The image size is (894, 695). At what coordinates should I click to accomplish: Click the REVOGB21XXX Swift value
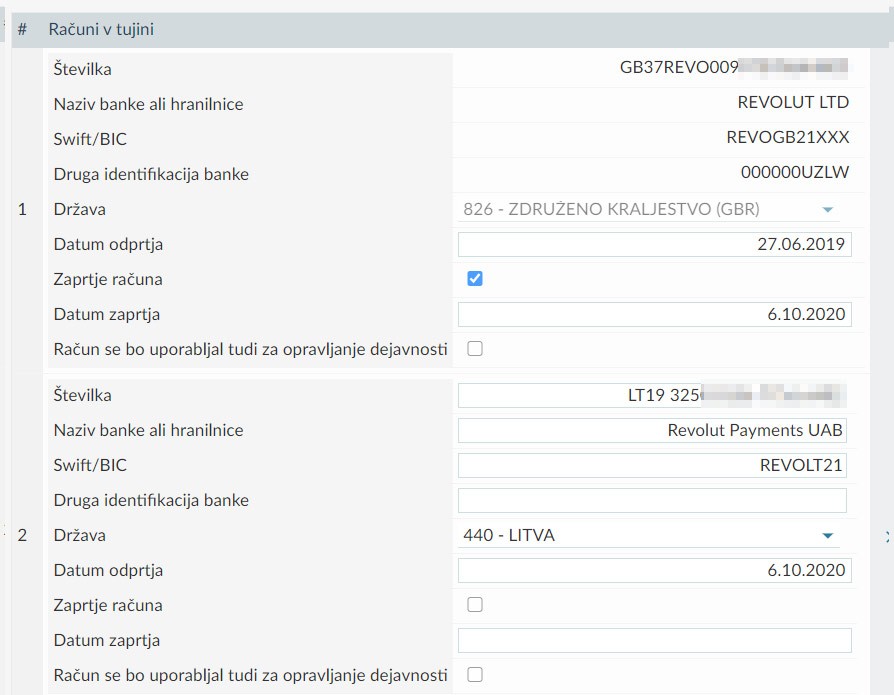787,138
